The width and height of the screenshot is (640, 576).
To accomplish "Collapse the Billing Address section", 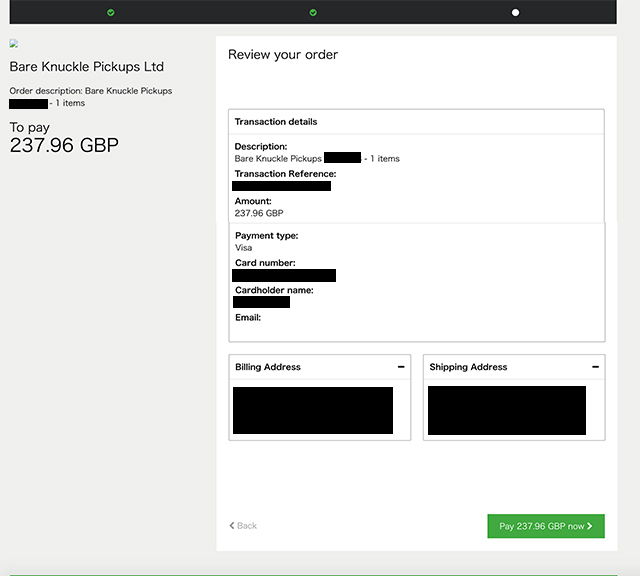I will 401,367.
